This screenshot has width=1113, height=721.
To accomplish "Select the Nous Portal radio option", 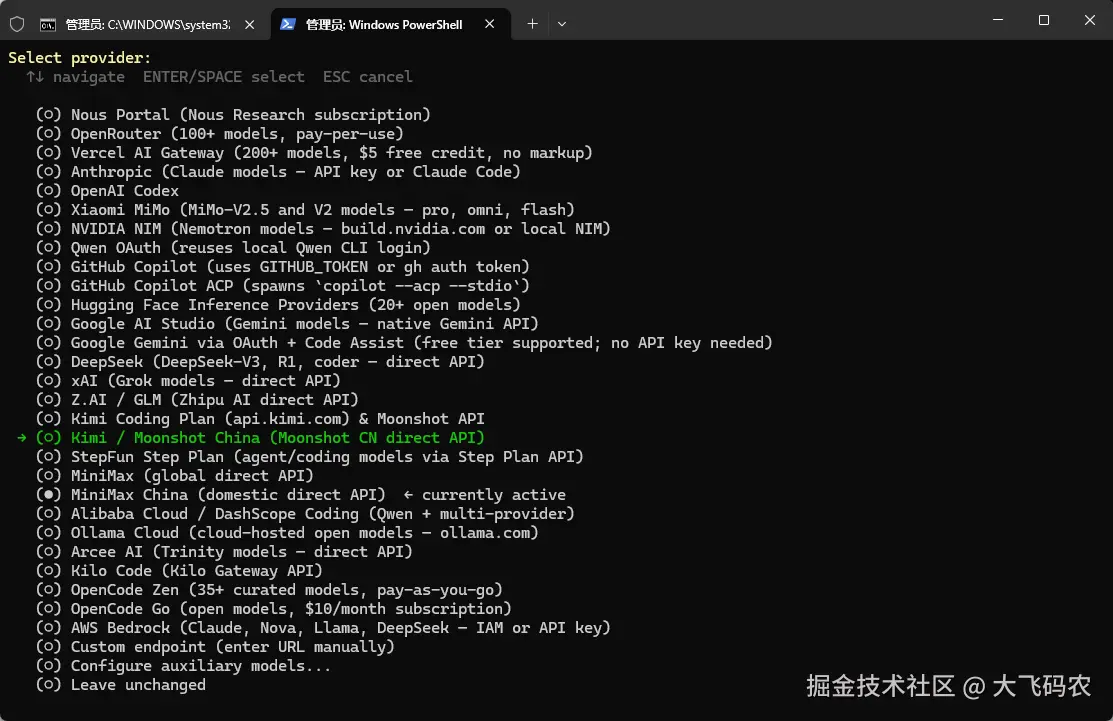I will pyautogui.click(x=48, y=114).
